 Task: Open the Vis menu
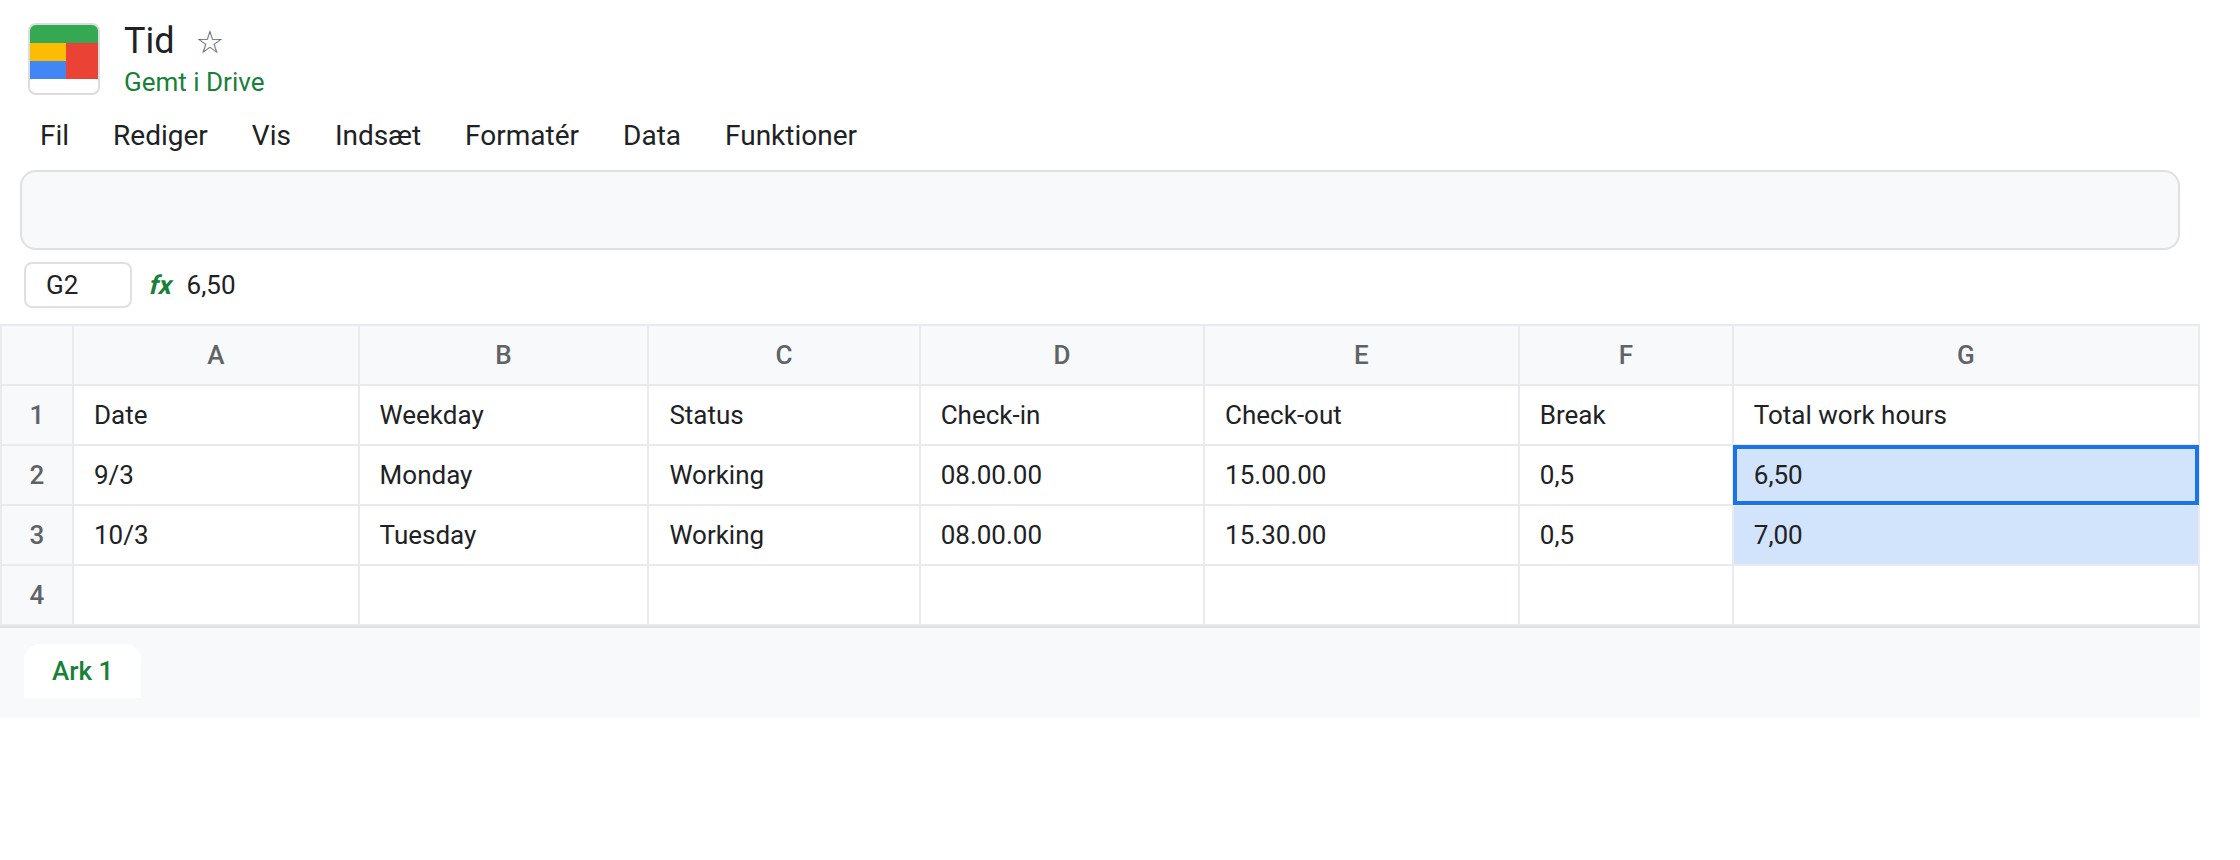point(271,135)
